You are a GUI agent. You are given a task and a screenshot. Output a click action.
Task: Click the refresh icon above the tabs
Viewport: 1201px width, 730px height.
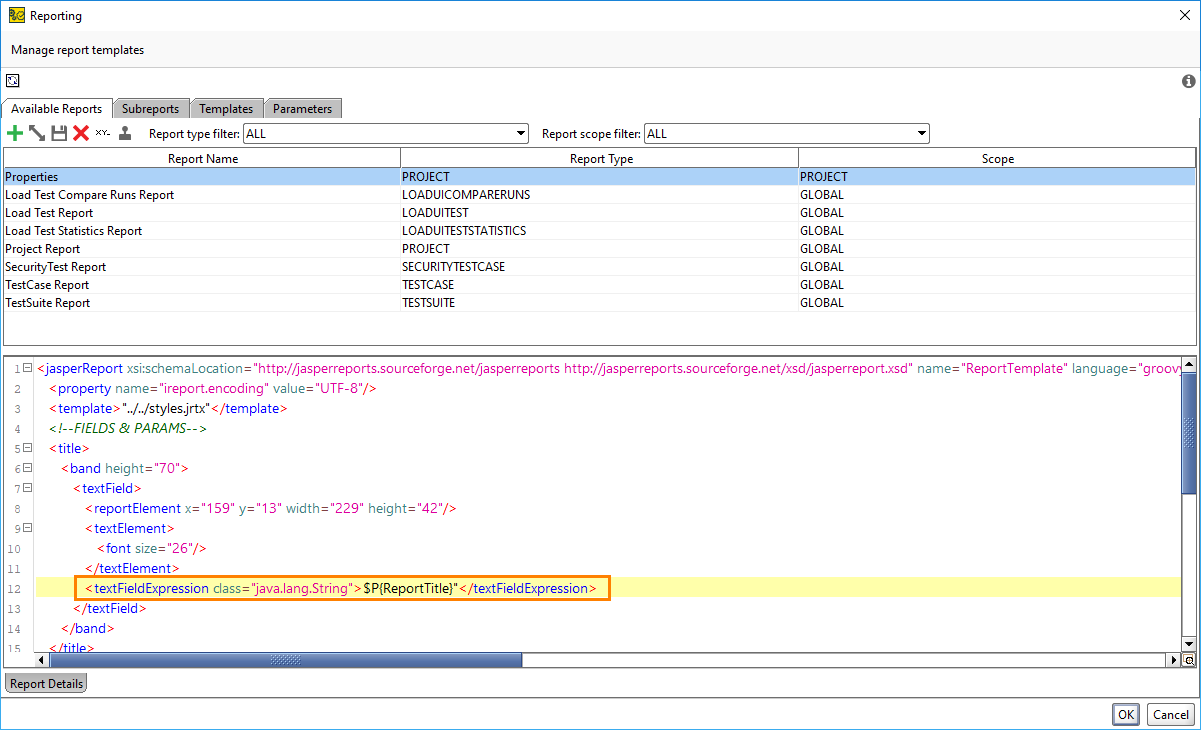pos(12,81)
